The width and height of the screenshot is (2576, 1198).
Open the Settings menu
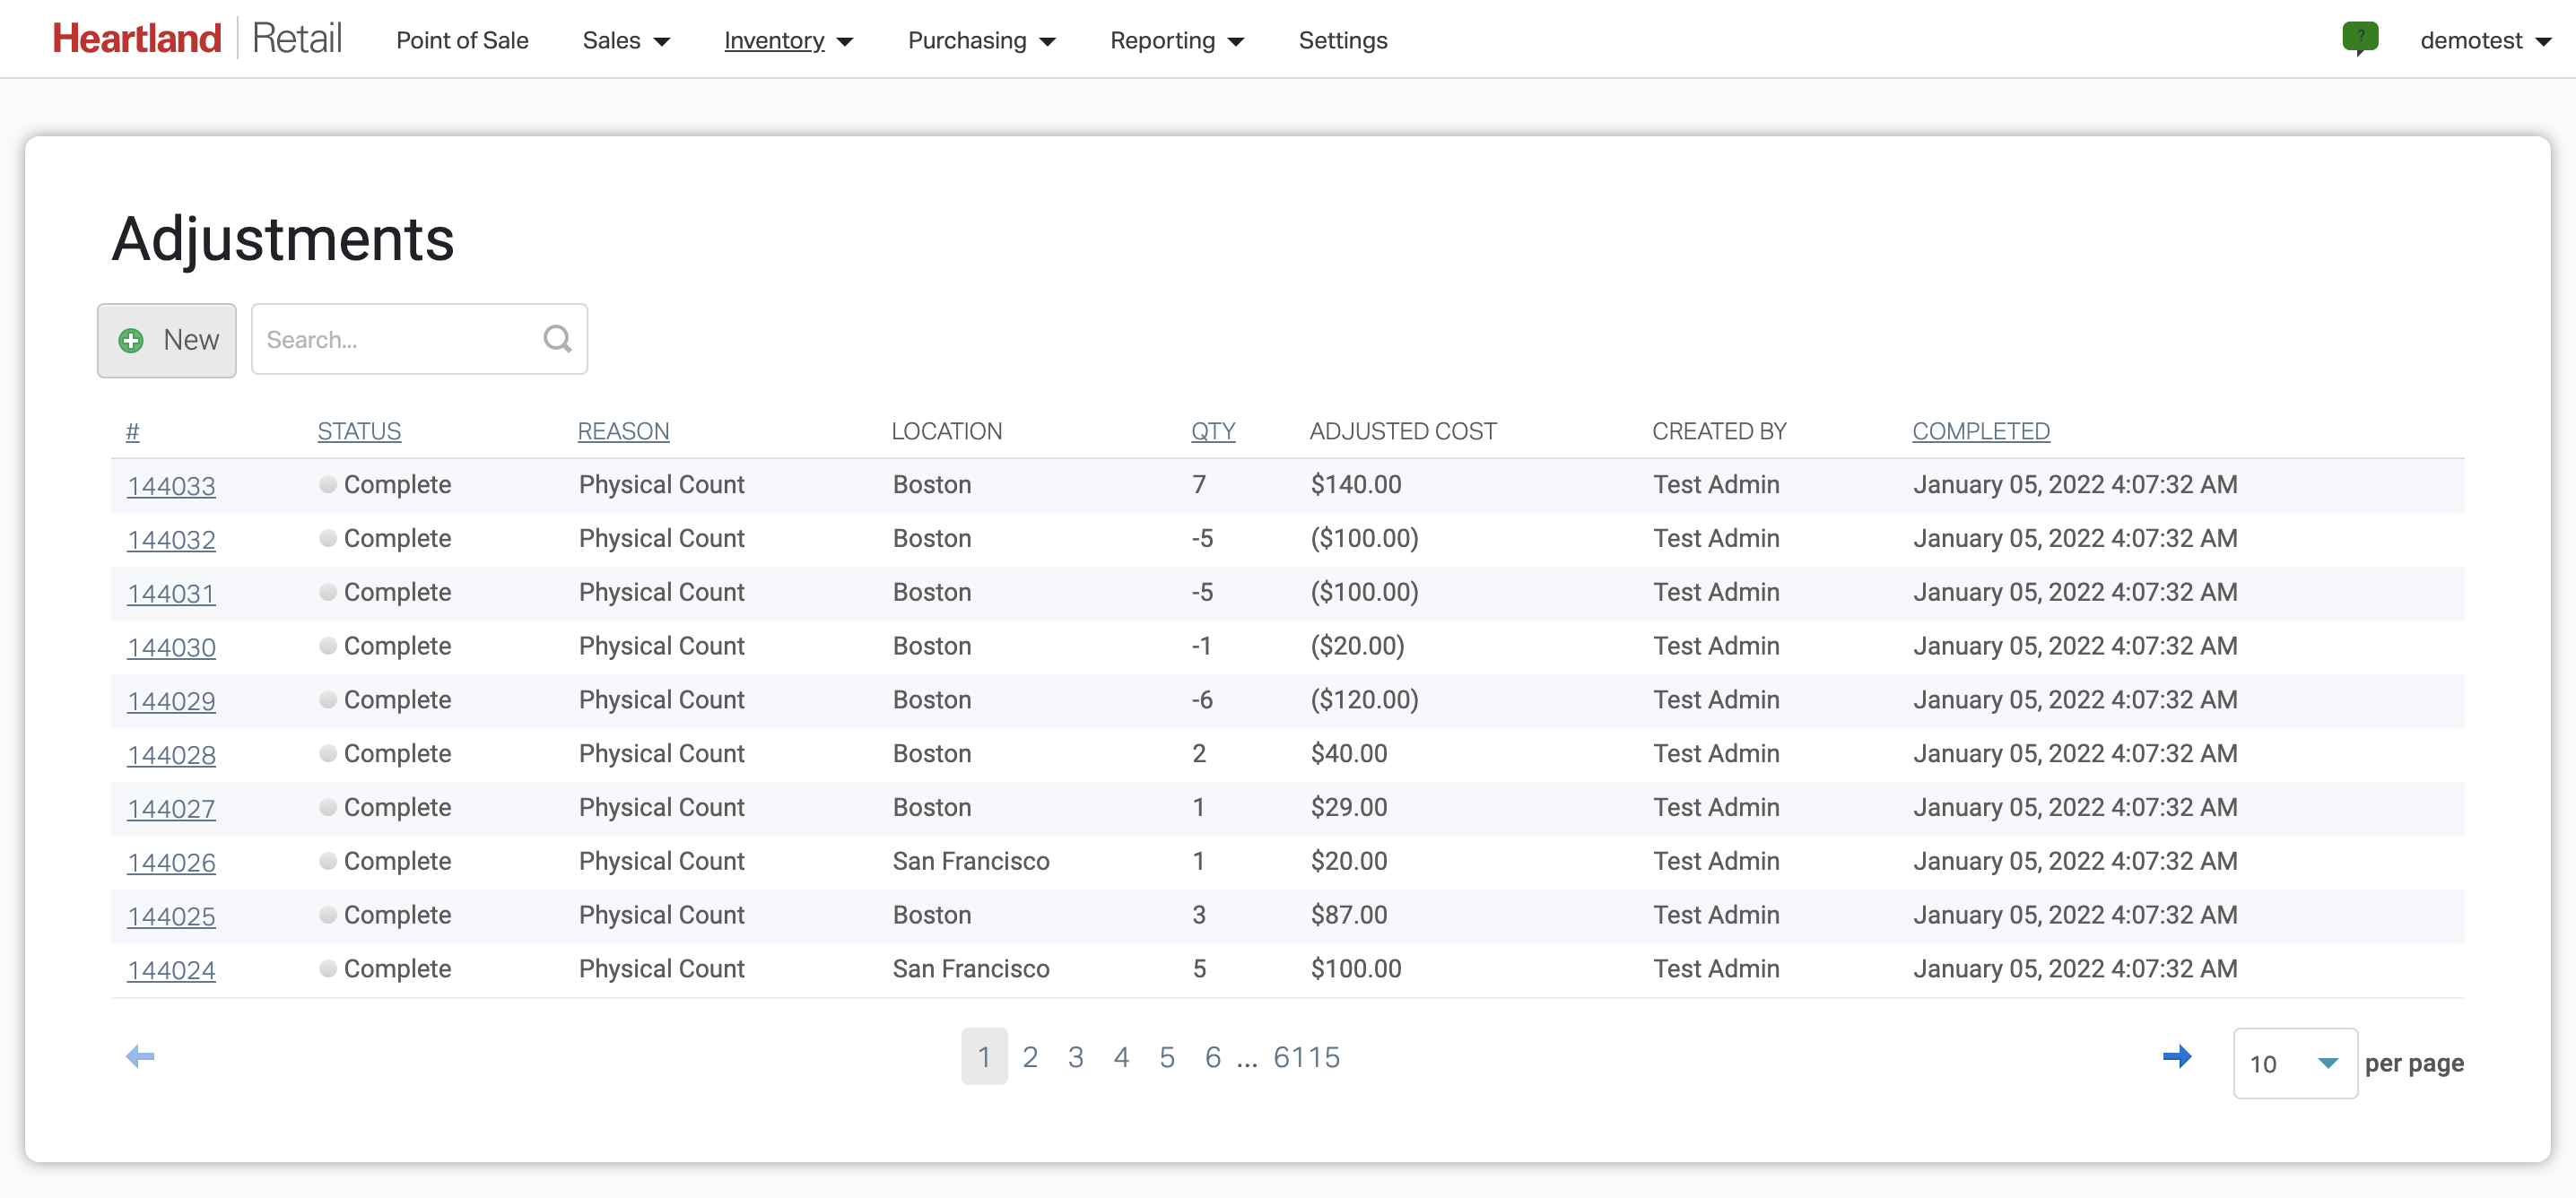pos(1343,40)
